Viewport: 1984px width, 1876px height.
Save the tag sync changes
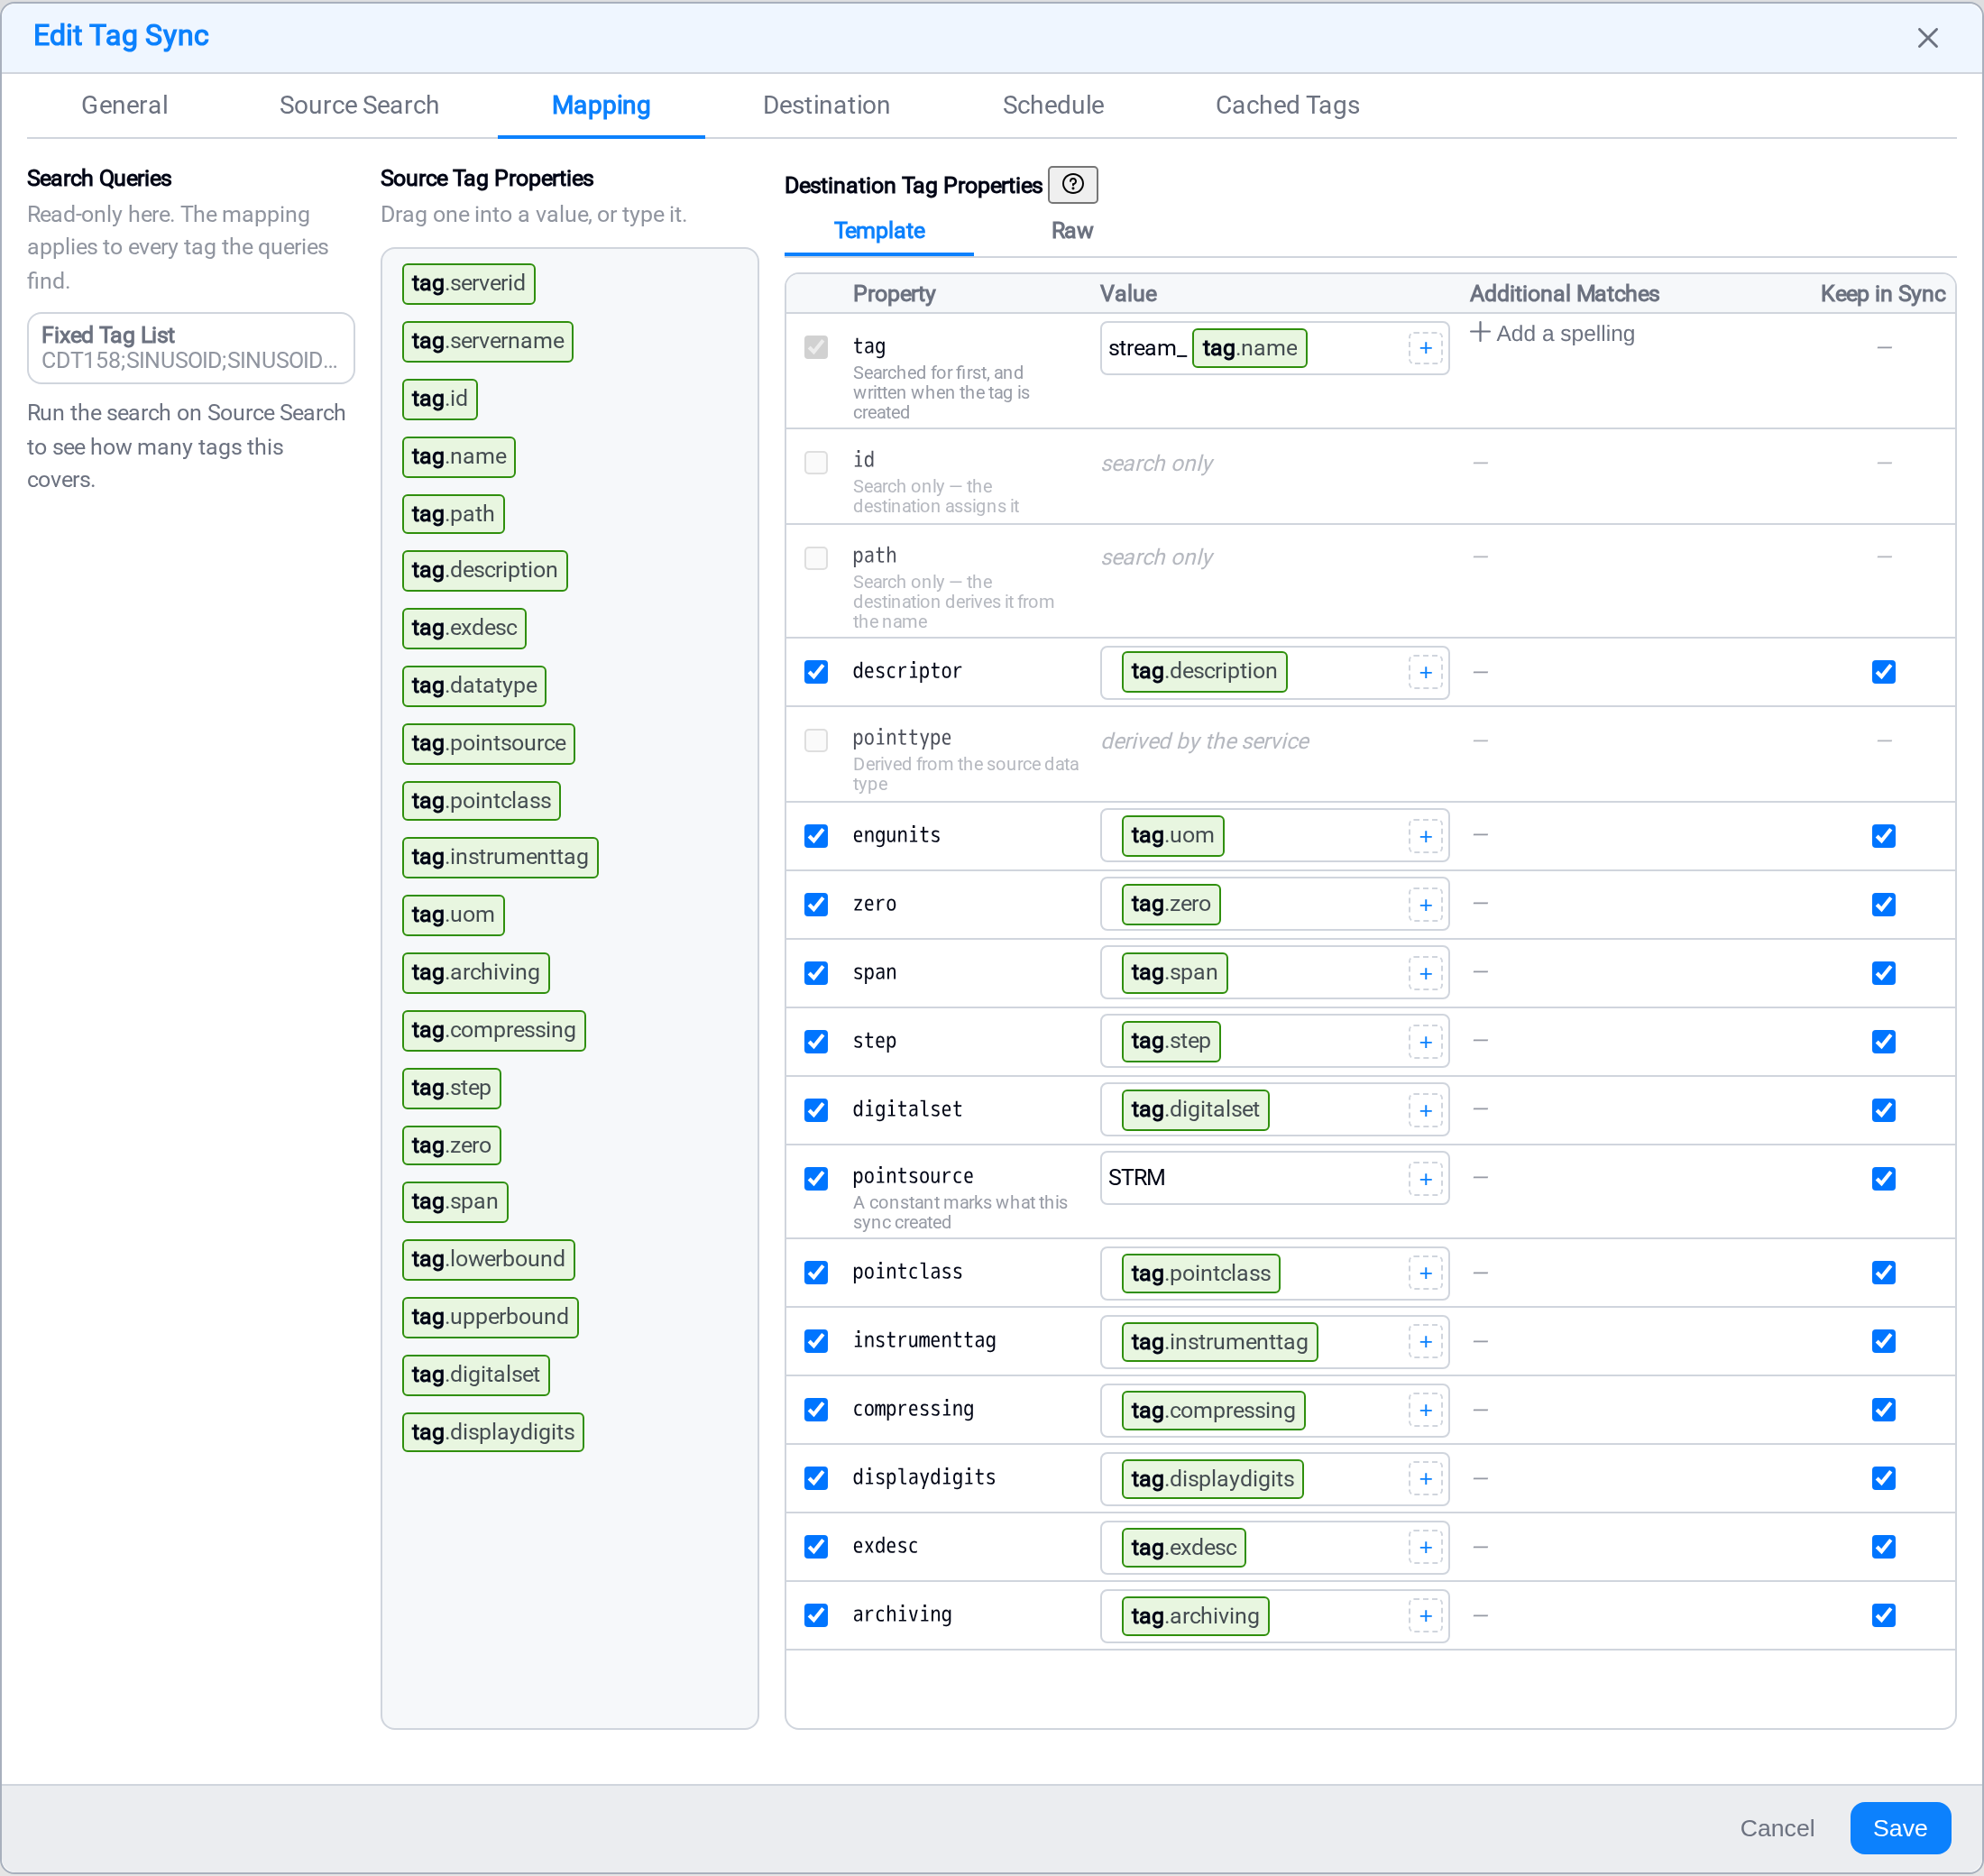[x=1899, y=1828]
